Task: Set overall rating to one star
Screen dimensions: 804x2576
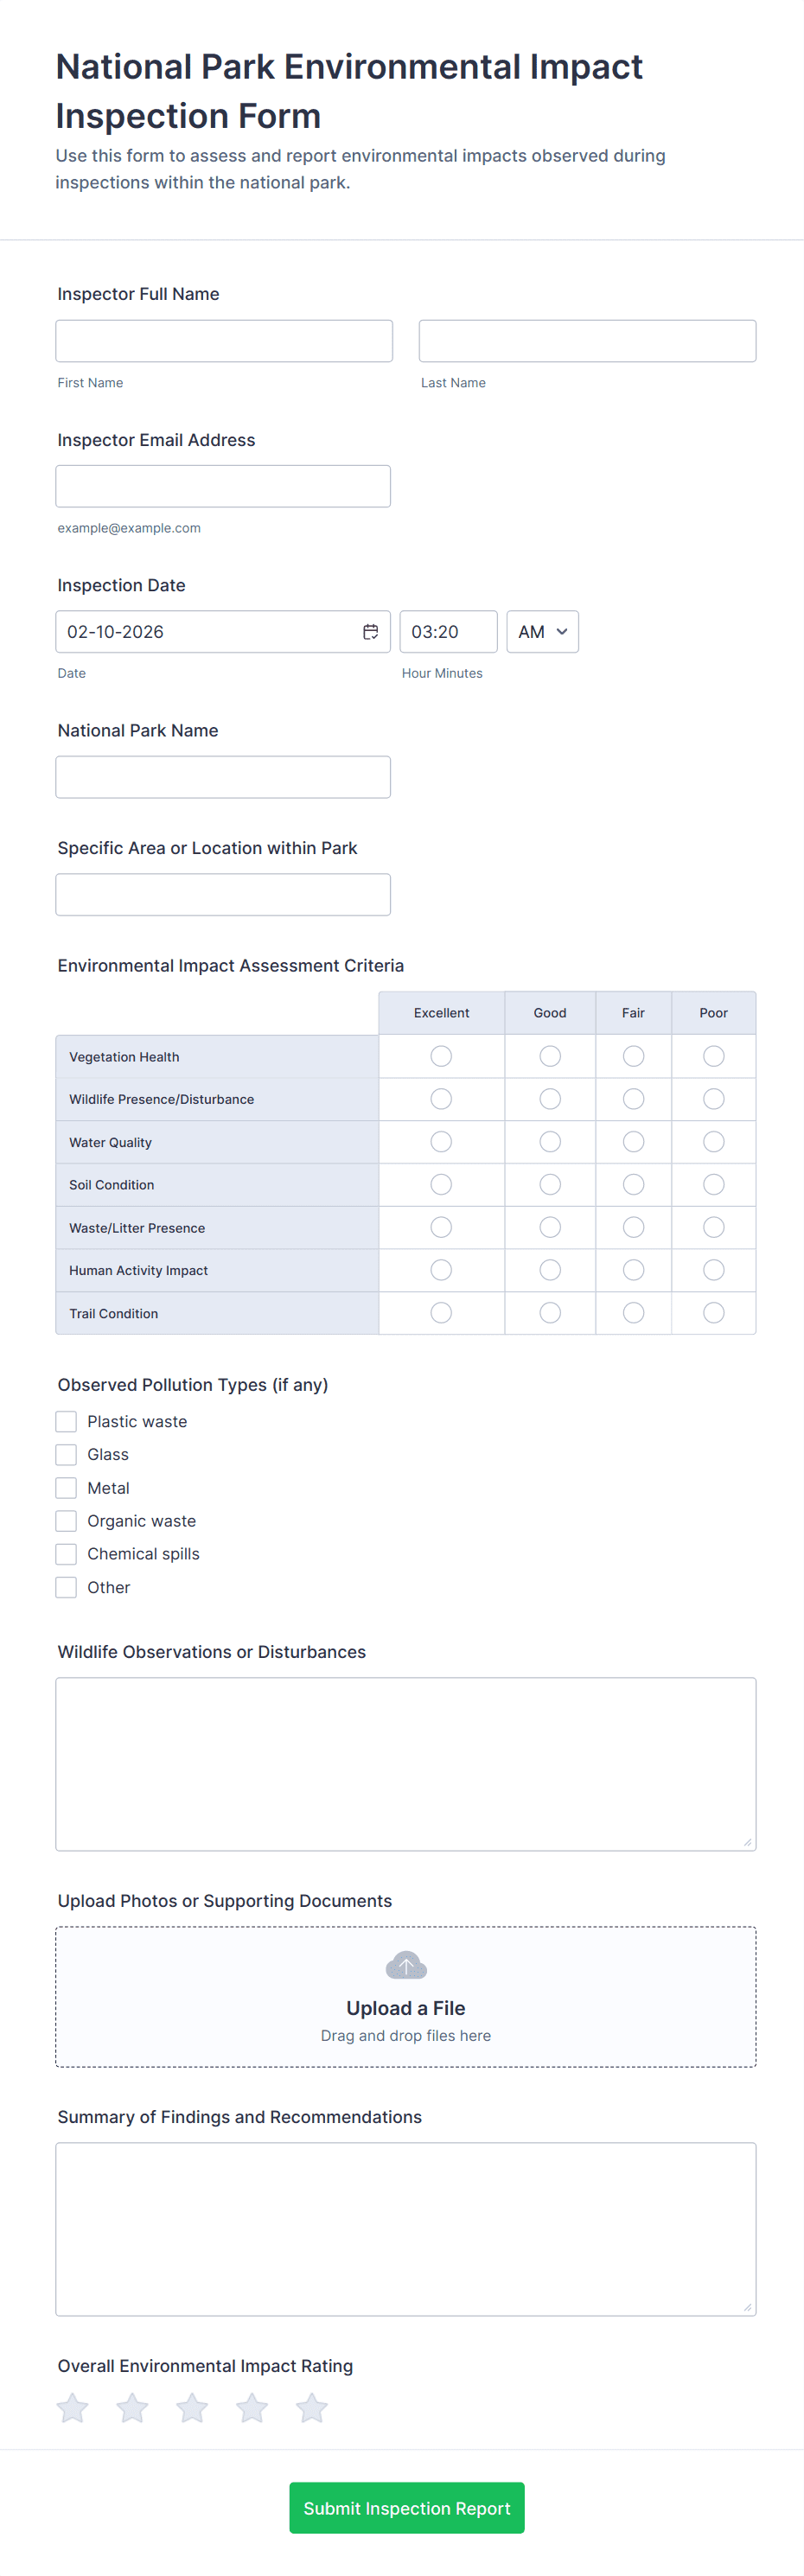Action: [x=73, y=2408]
